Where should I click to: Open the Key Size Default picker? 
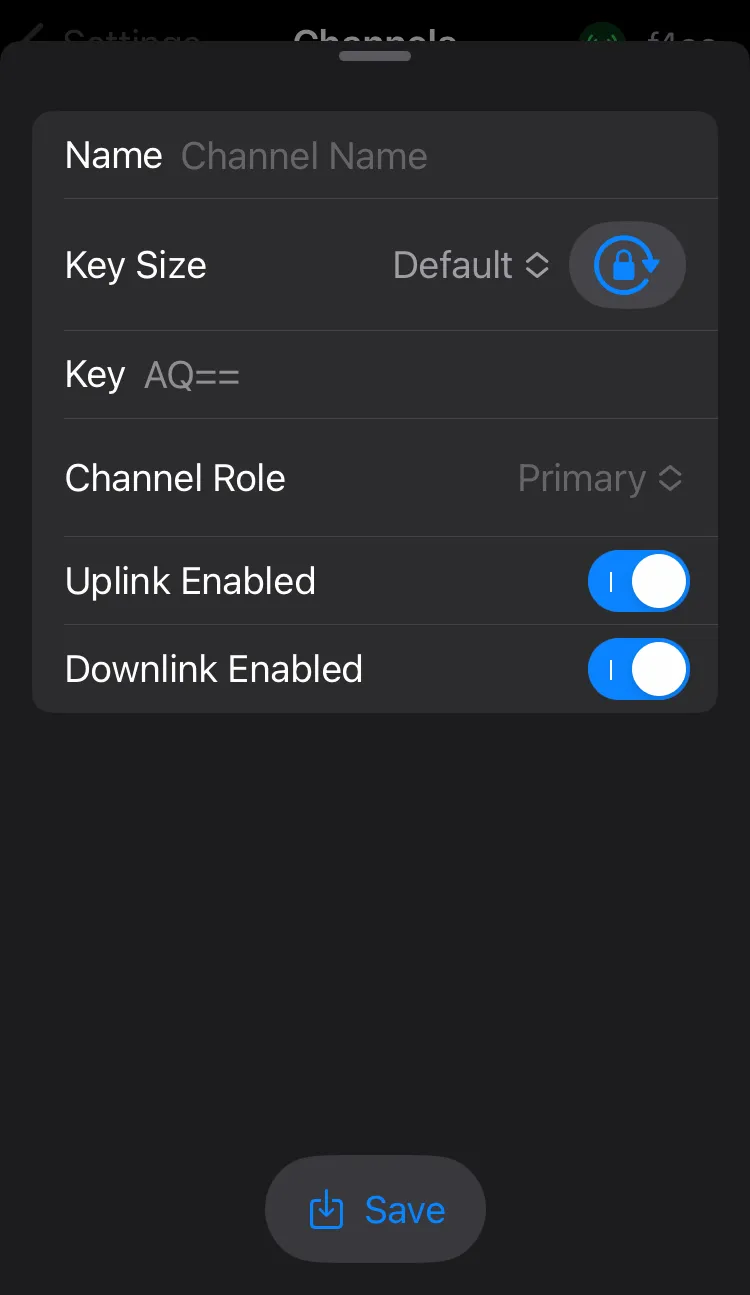(453, 265)
